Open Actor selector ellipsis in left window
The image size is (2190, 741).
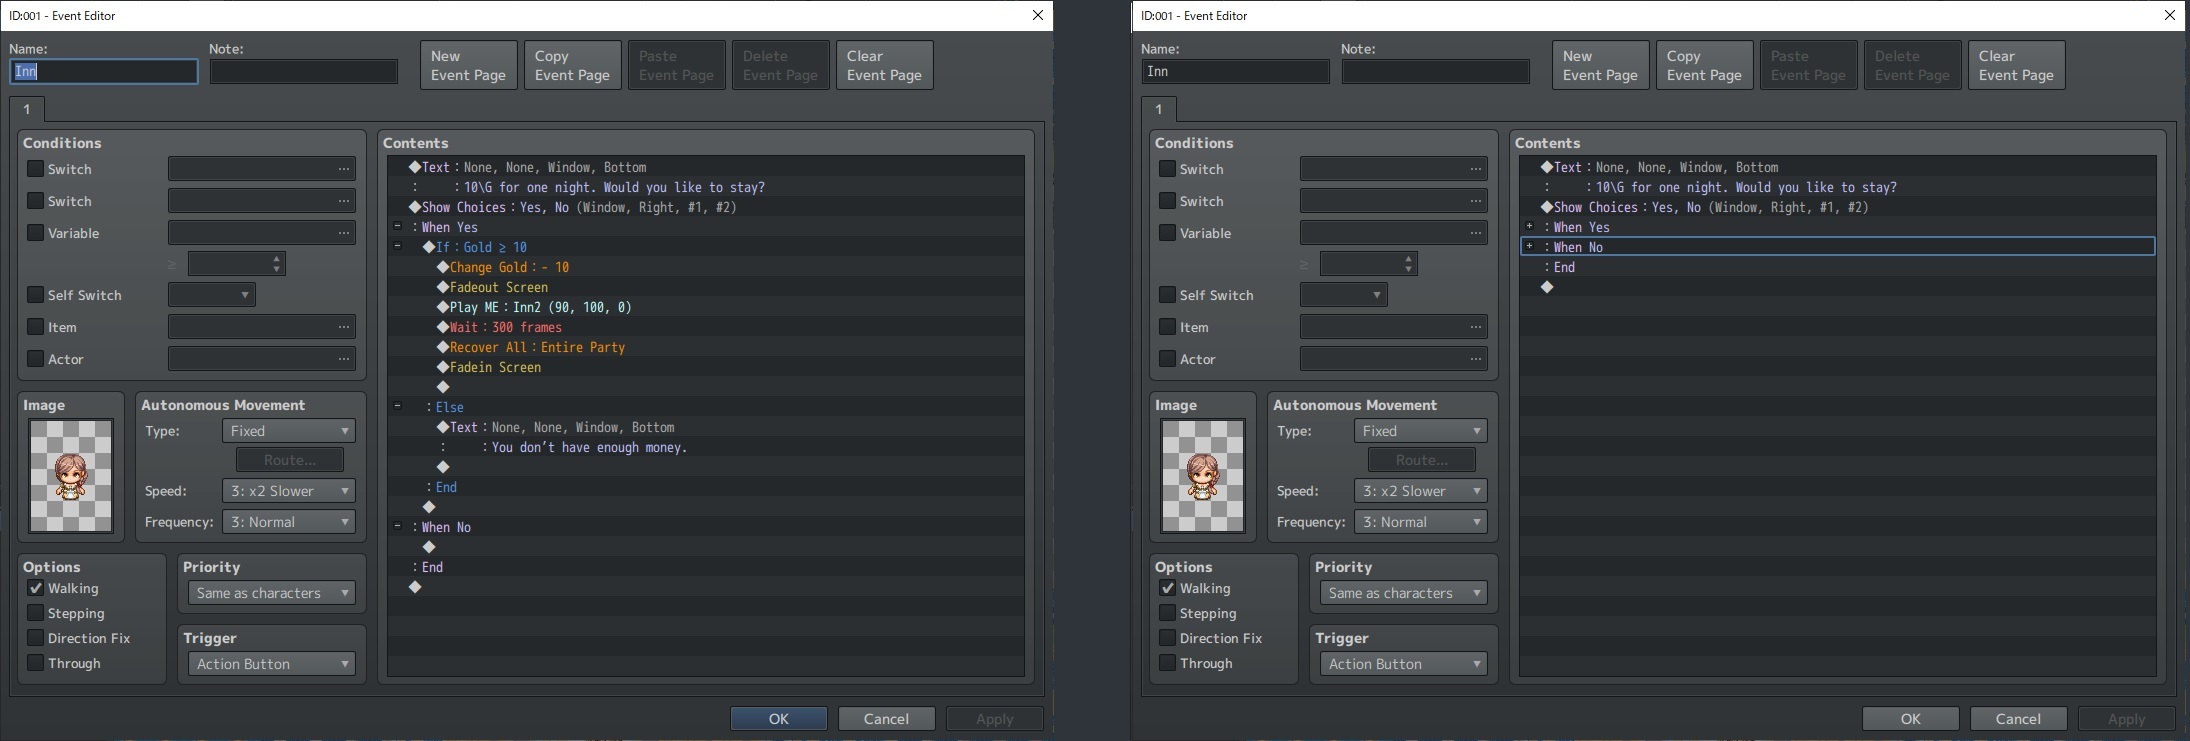point(344,359)
